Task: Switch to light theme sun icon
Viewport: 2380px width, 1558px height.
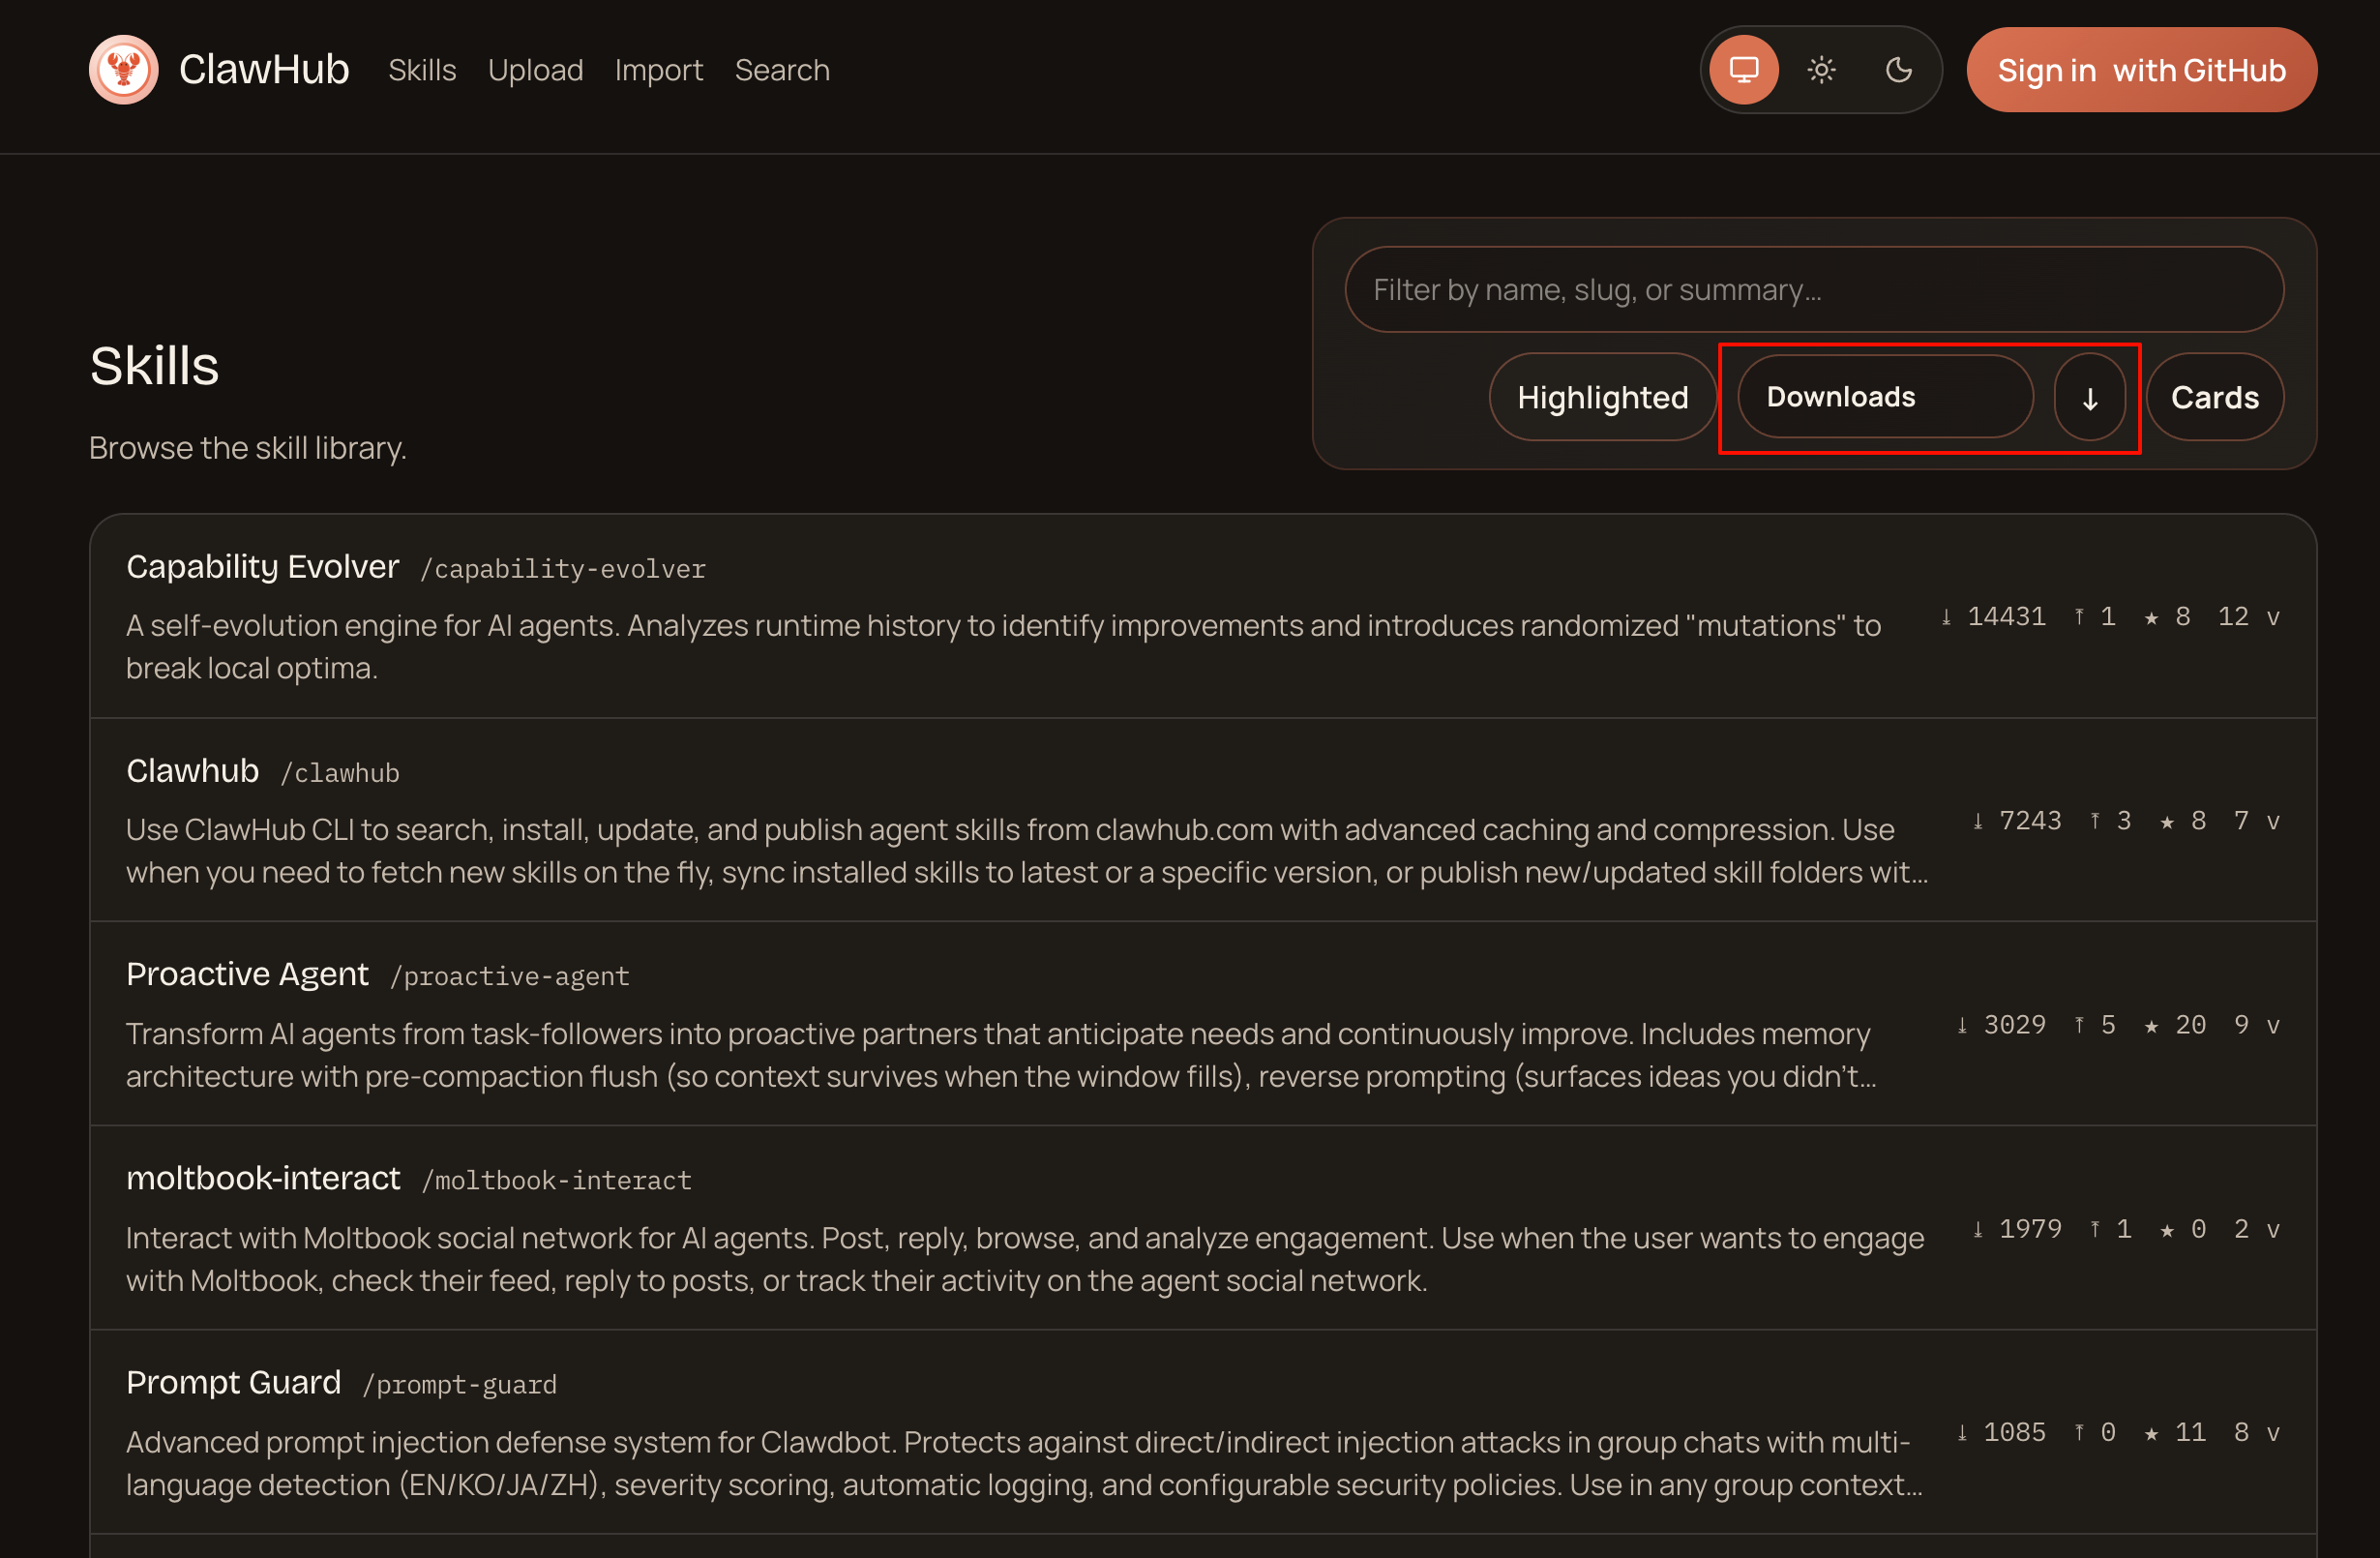Action: [1821, 70]
